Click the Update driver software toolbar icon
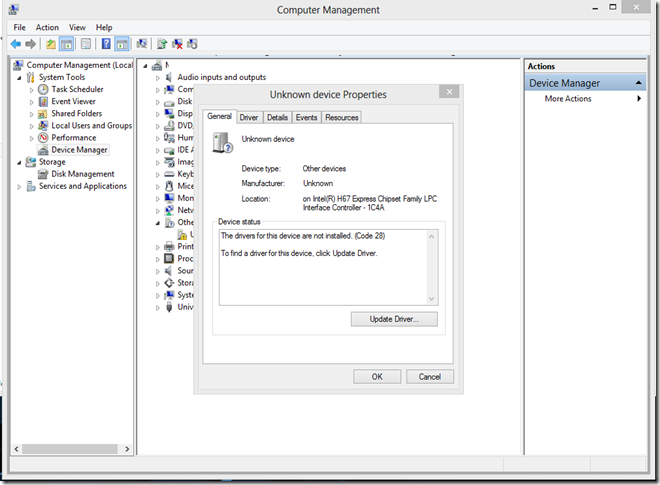660x485 pixels. tap(161, 44)
